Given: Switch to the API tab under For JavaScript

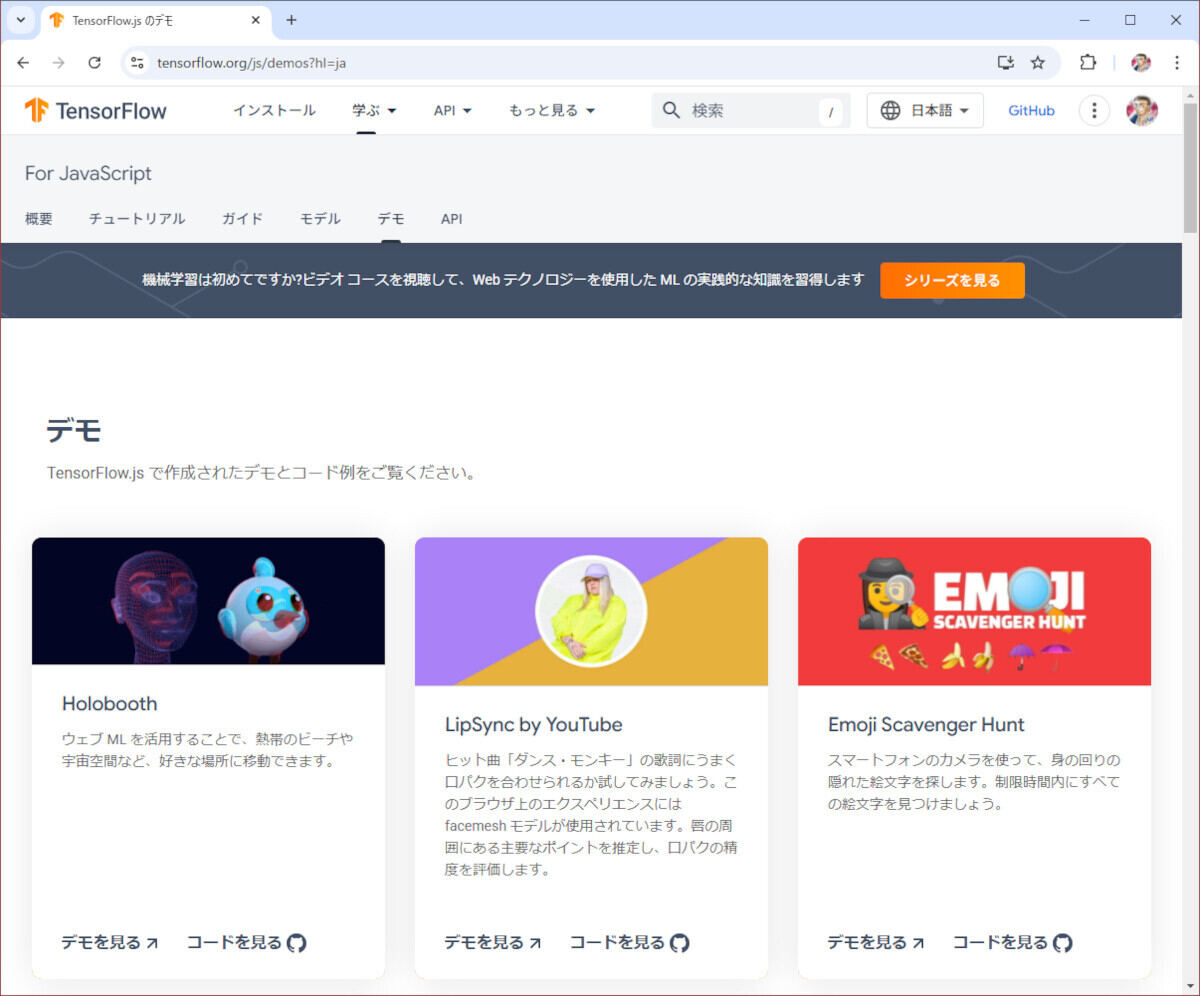Looking at the screenshot, I should 452,218.
